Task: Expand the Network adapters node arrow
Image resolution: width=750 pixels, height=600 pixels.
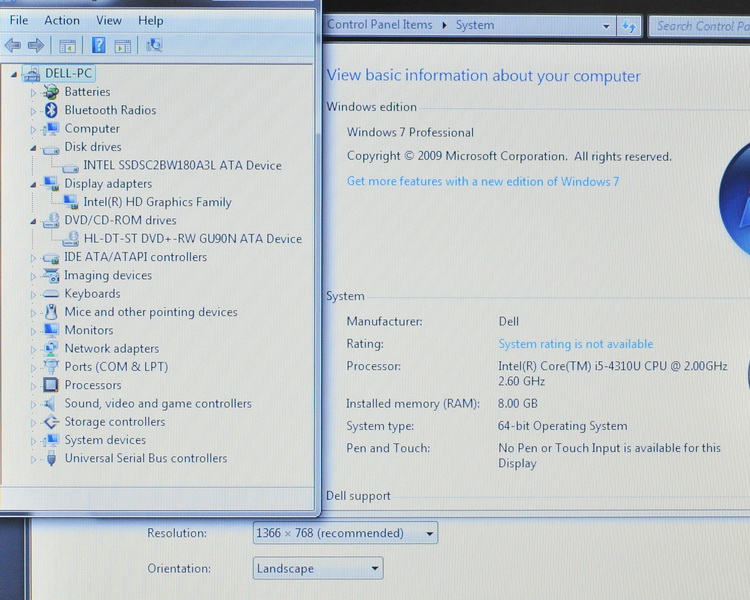Action: coord(33,350)
